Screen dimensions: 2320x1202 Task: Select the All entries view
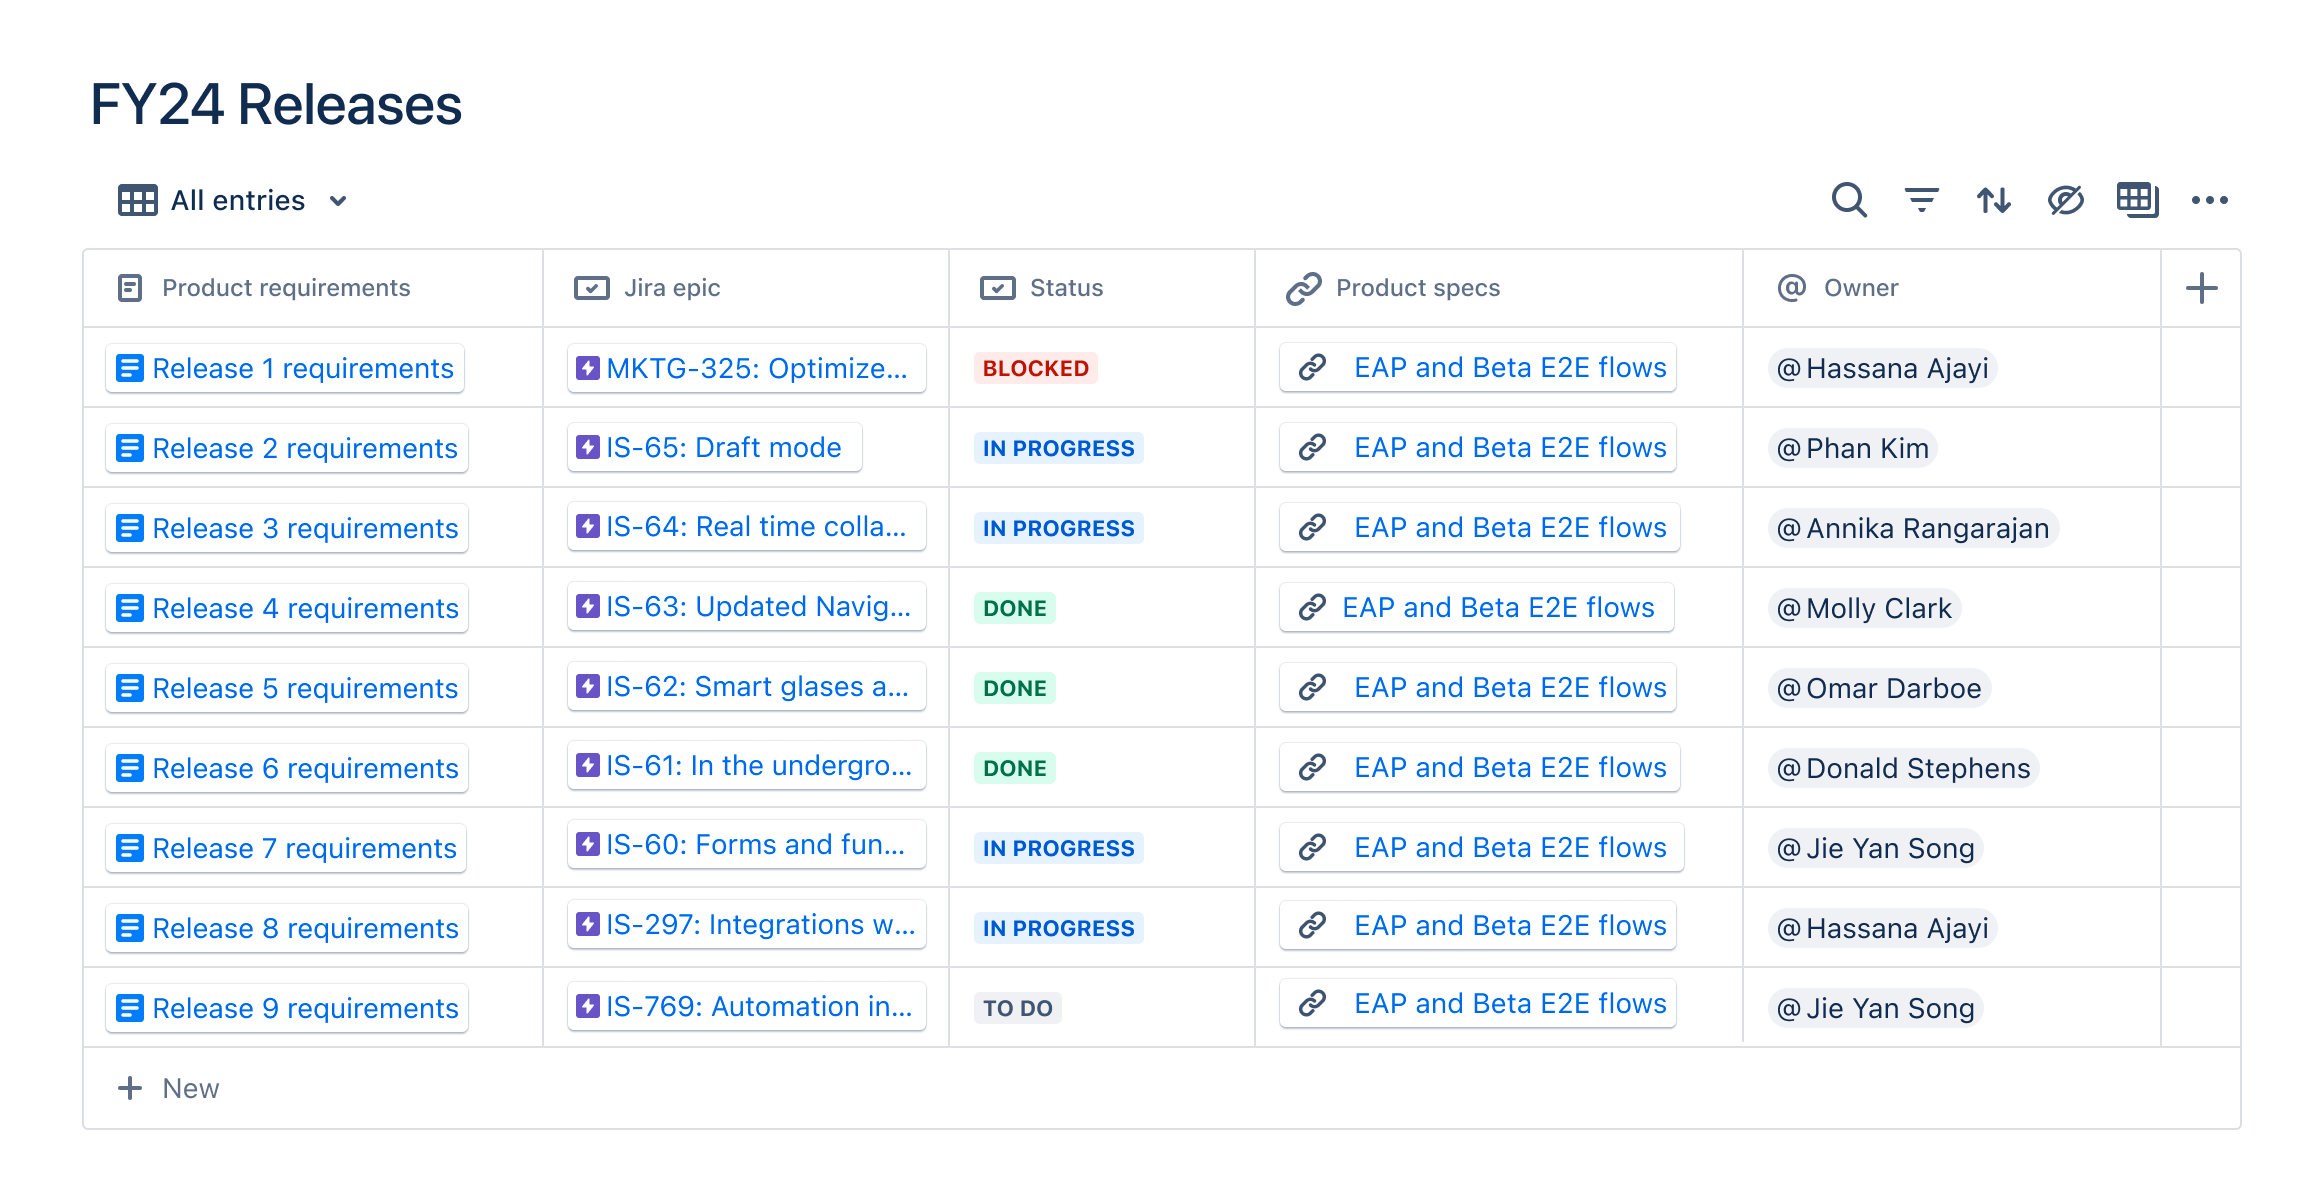pyautogui.click(x=237, y=200)
